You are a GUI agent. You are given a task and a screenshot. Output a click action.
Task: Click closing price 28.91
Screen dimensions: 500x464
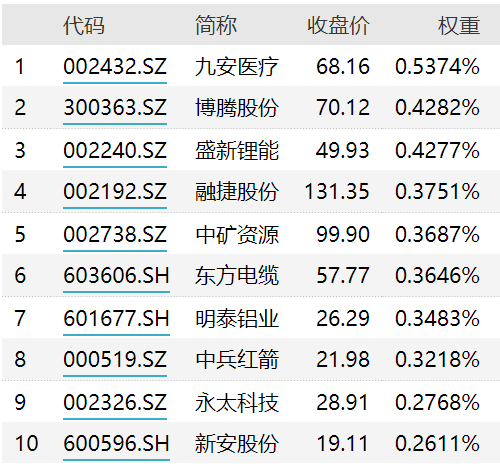click(x=342, y=402)
